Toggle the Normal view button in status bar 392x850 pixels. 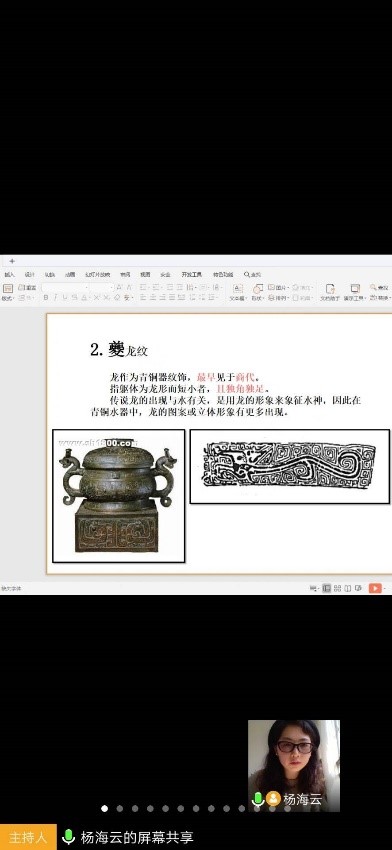(x=326, y=588)
